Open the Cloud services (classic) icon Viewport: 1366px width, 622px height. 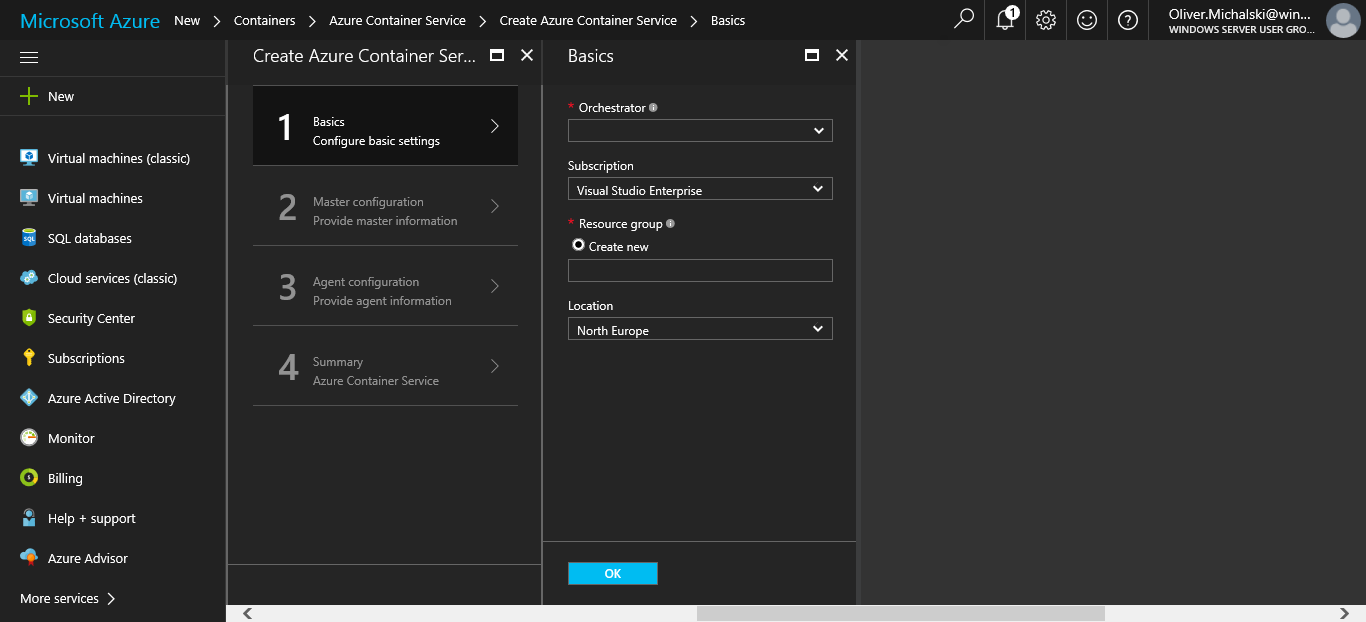[x=29, y=278]
